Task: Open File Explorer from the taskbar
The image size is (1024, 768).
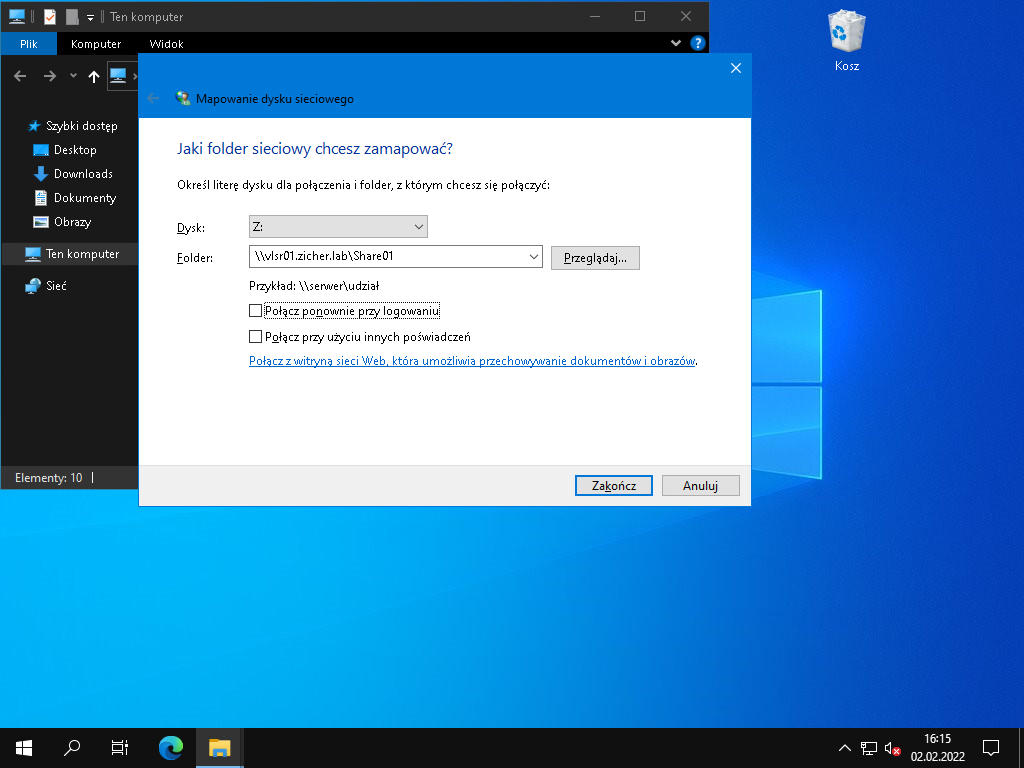Action: point(219,747)
